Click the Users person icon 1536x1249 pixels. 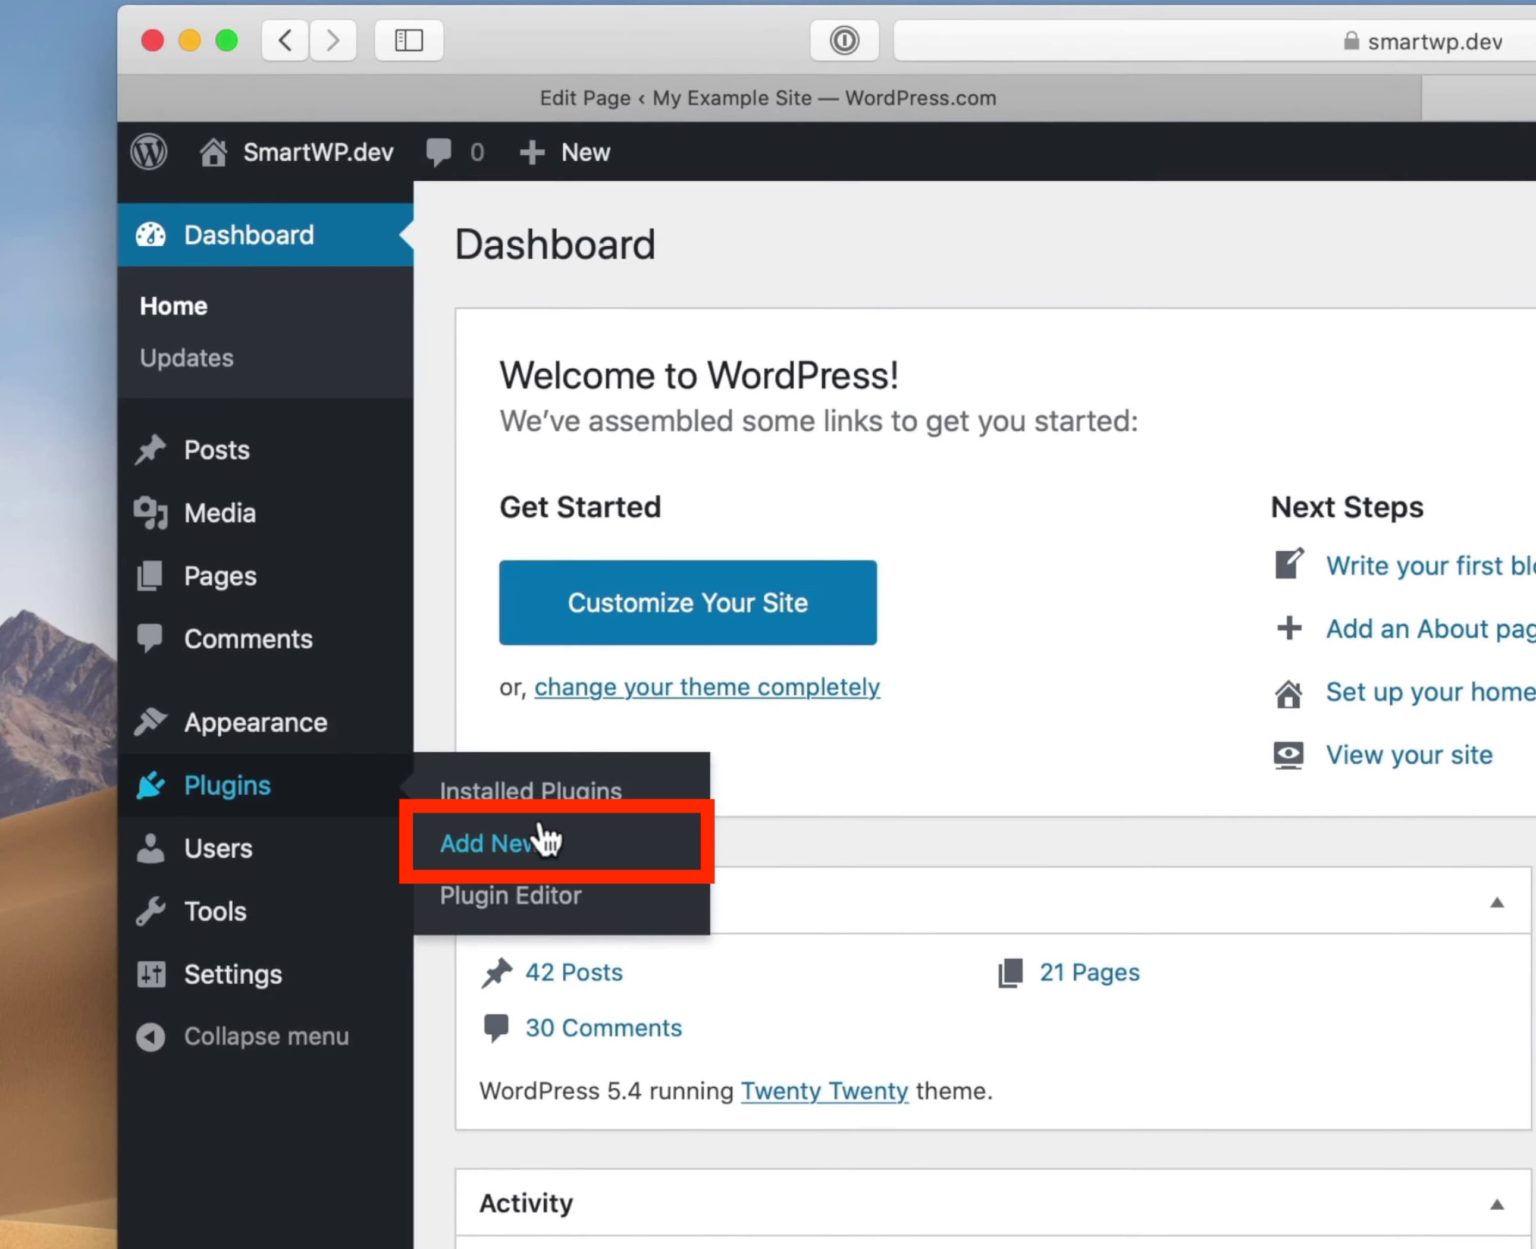pos(151,847)
